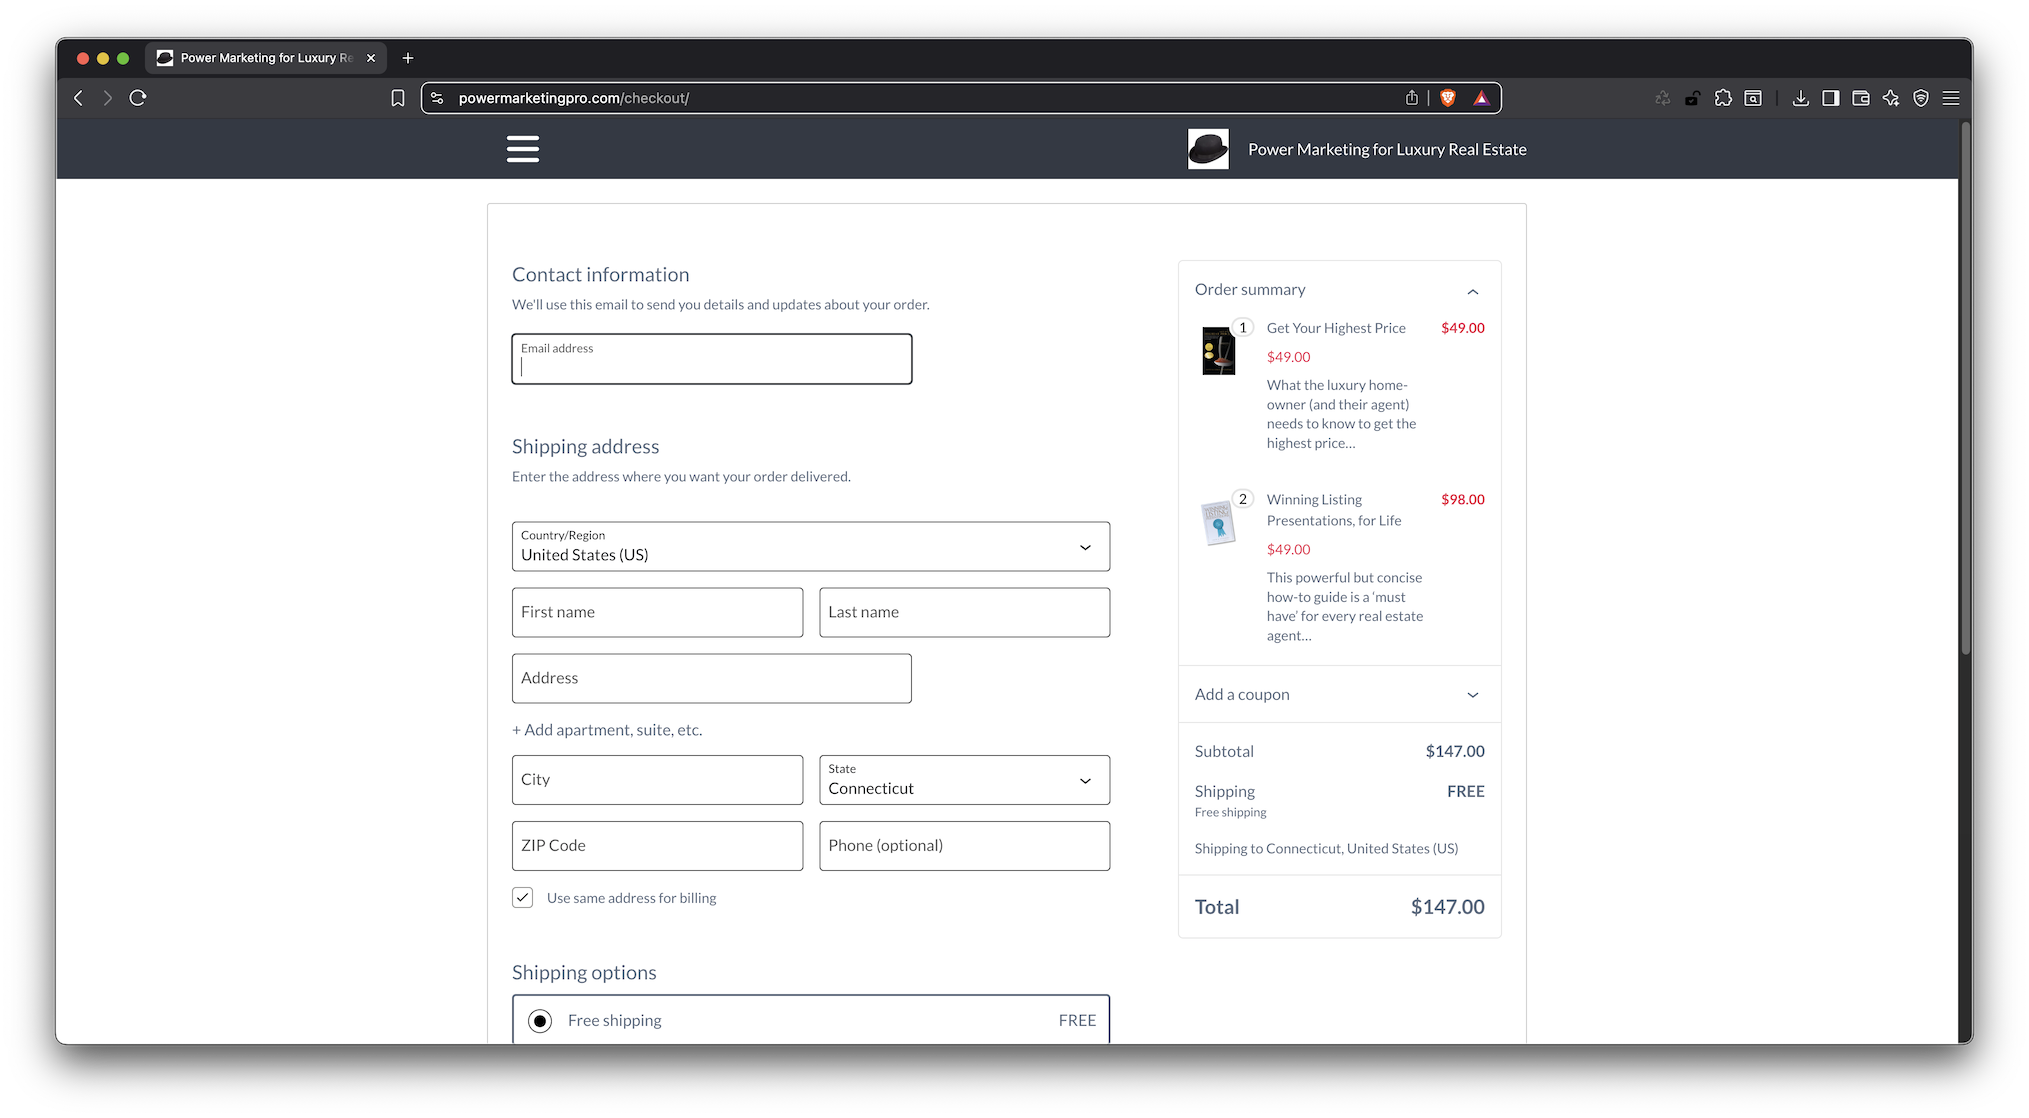The height and width of the screenshot is (1118, 2029).
Task: Expand the Add a coupon section
Action: click(1338, 694)
